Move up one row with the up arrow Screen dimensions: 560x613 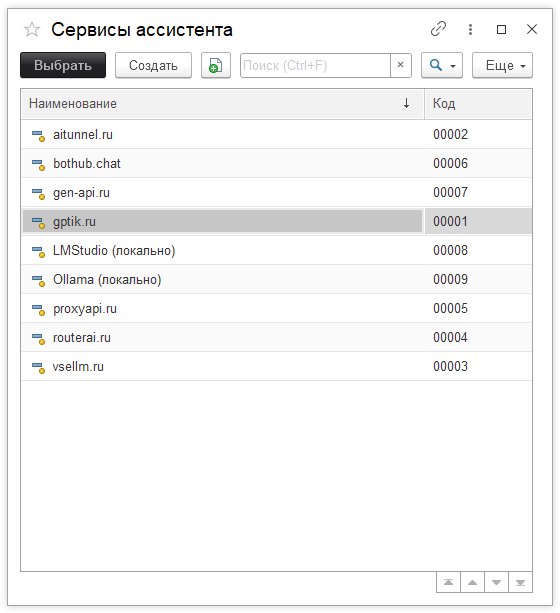click(x=472, y=582)
